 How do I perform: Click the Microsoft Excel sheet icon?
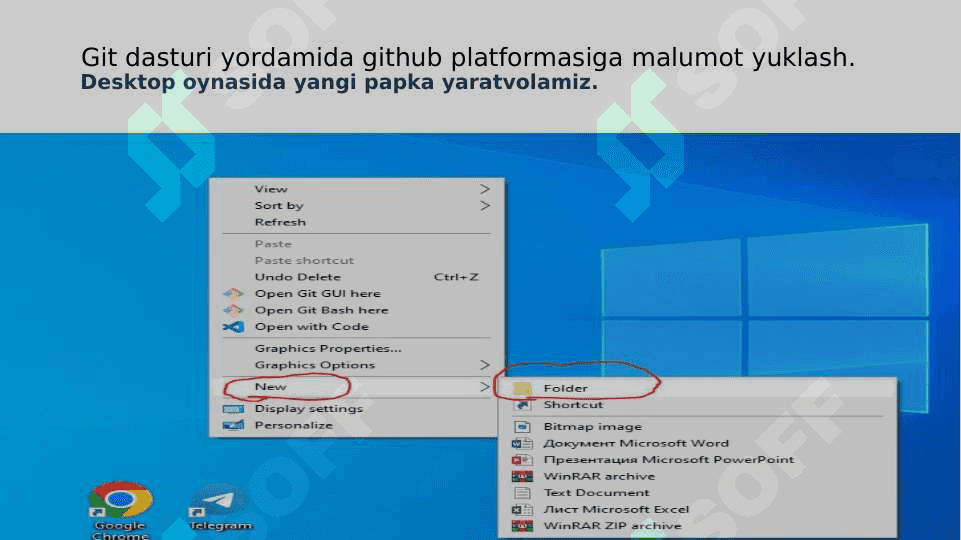[522, 509]
